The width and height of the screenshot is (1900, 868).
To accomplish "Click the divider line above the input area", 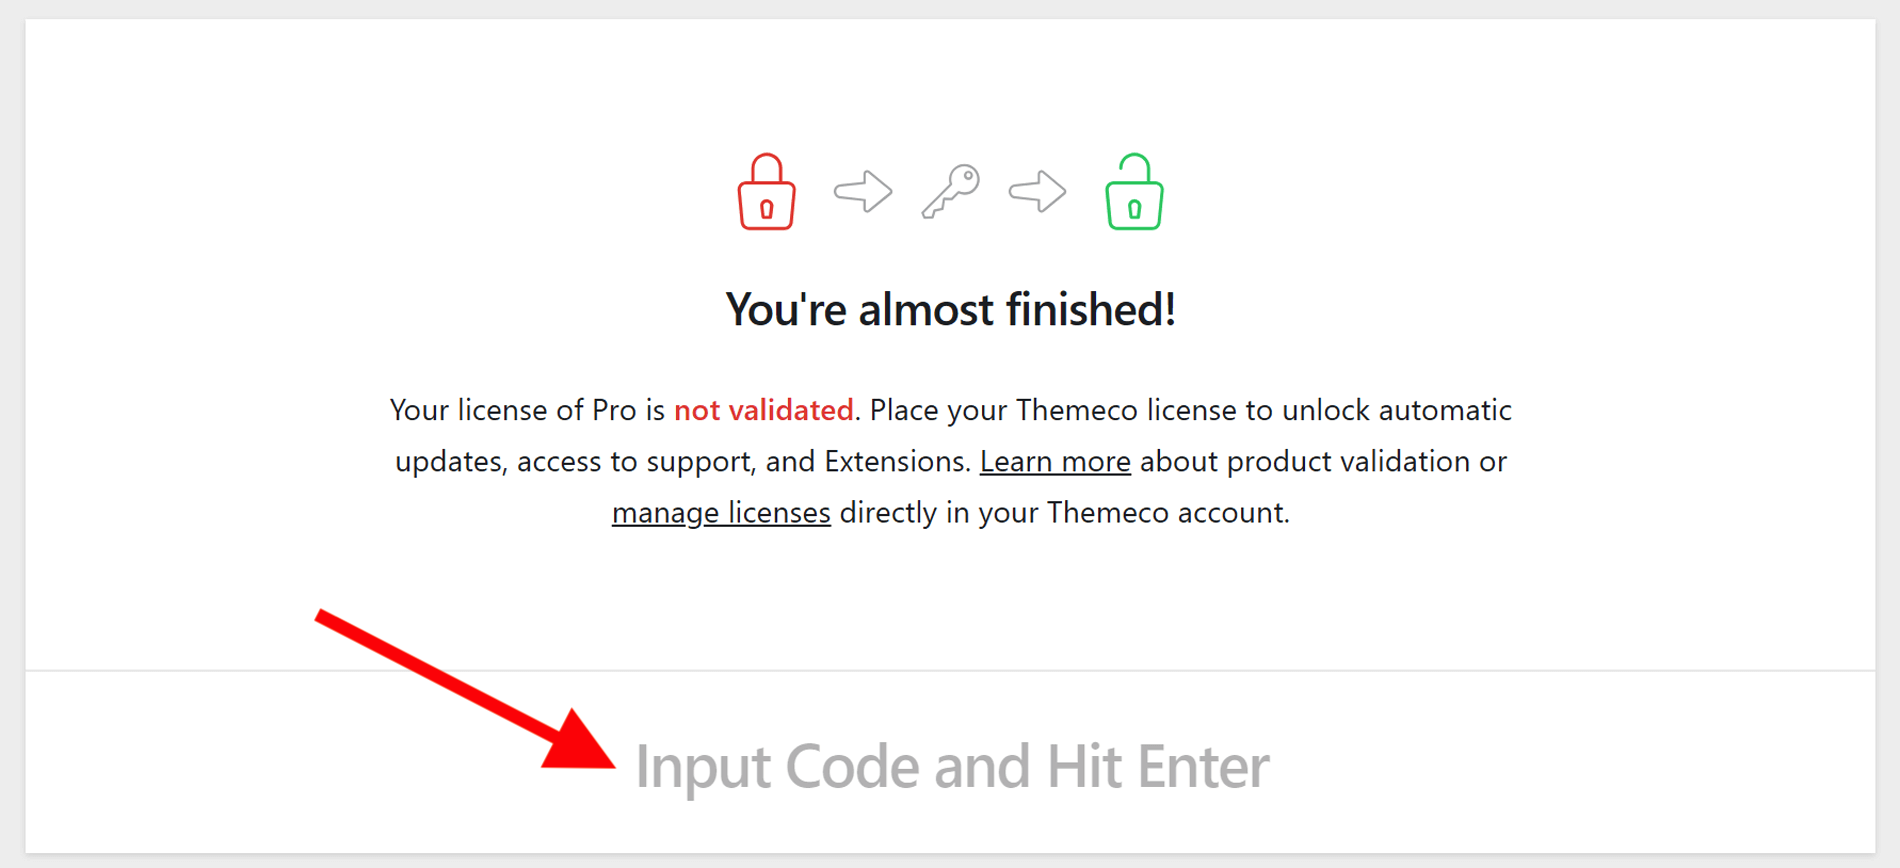I will (950, 671).
